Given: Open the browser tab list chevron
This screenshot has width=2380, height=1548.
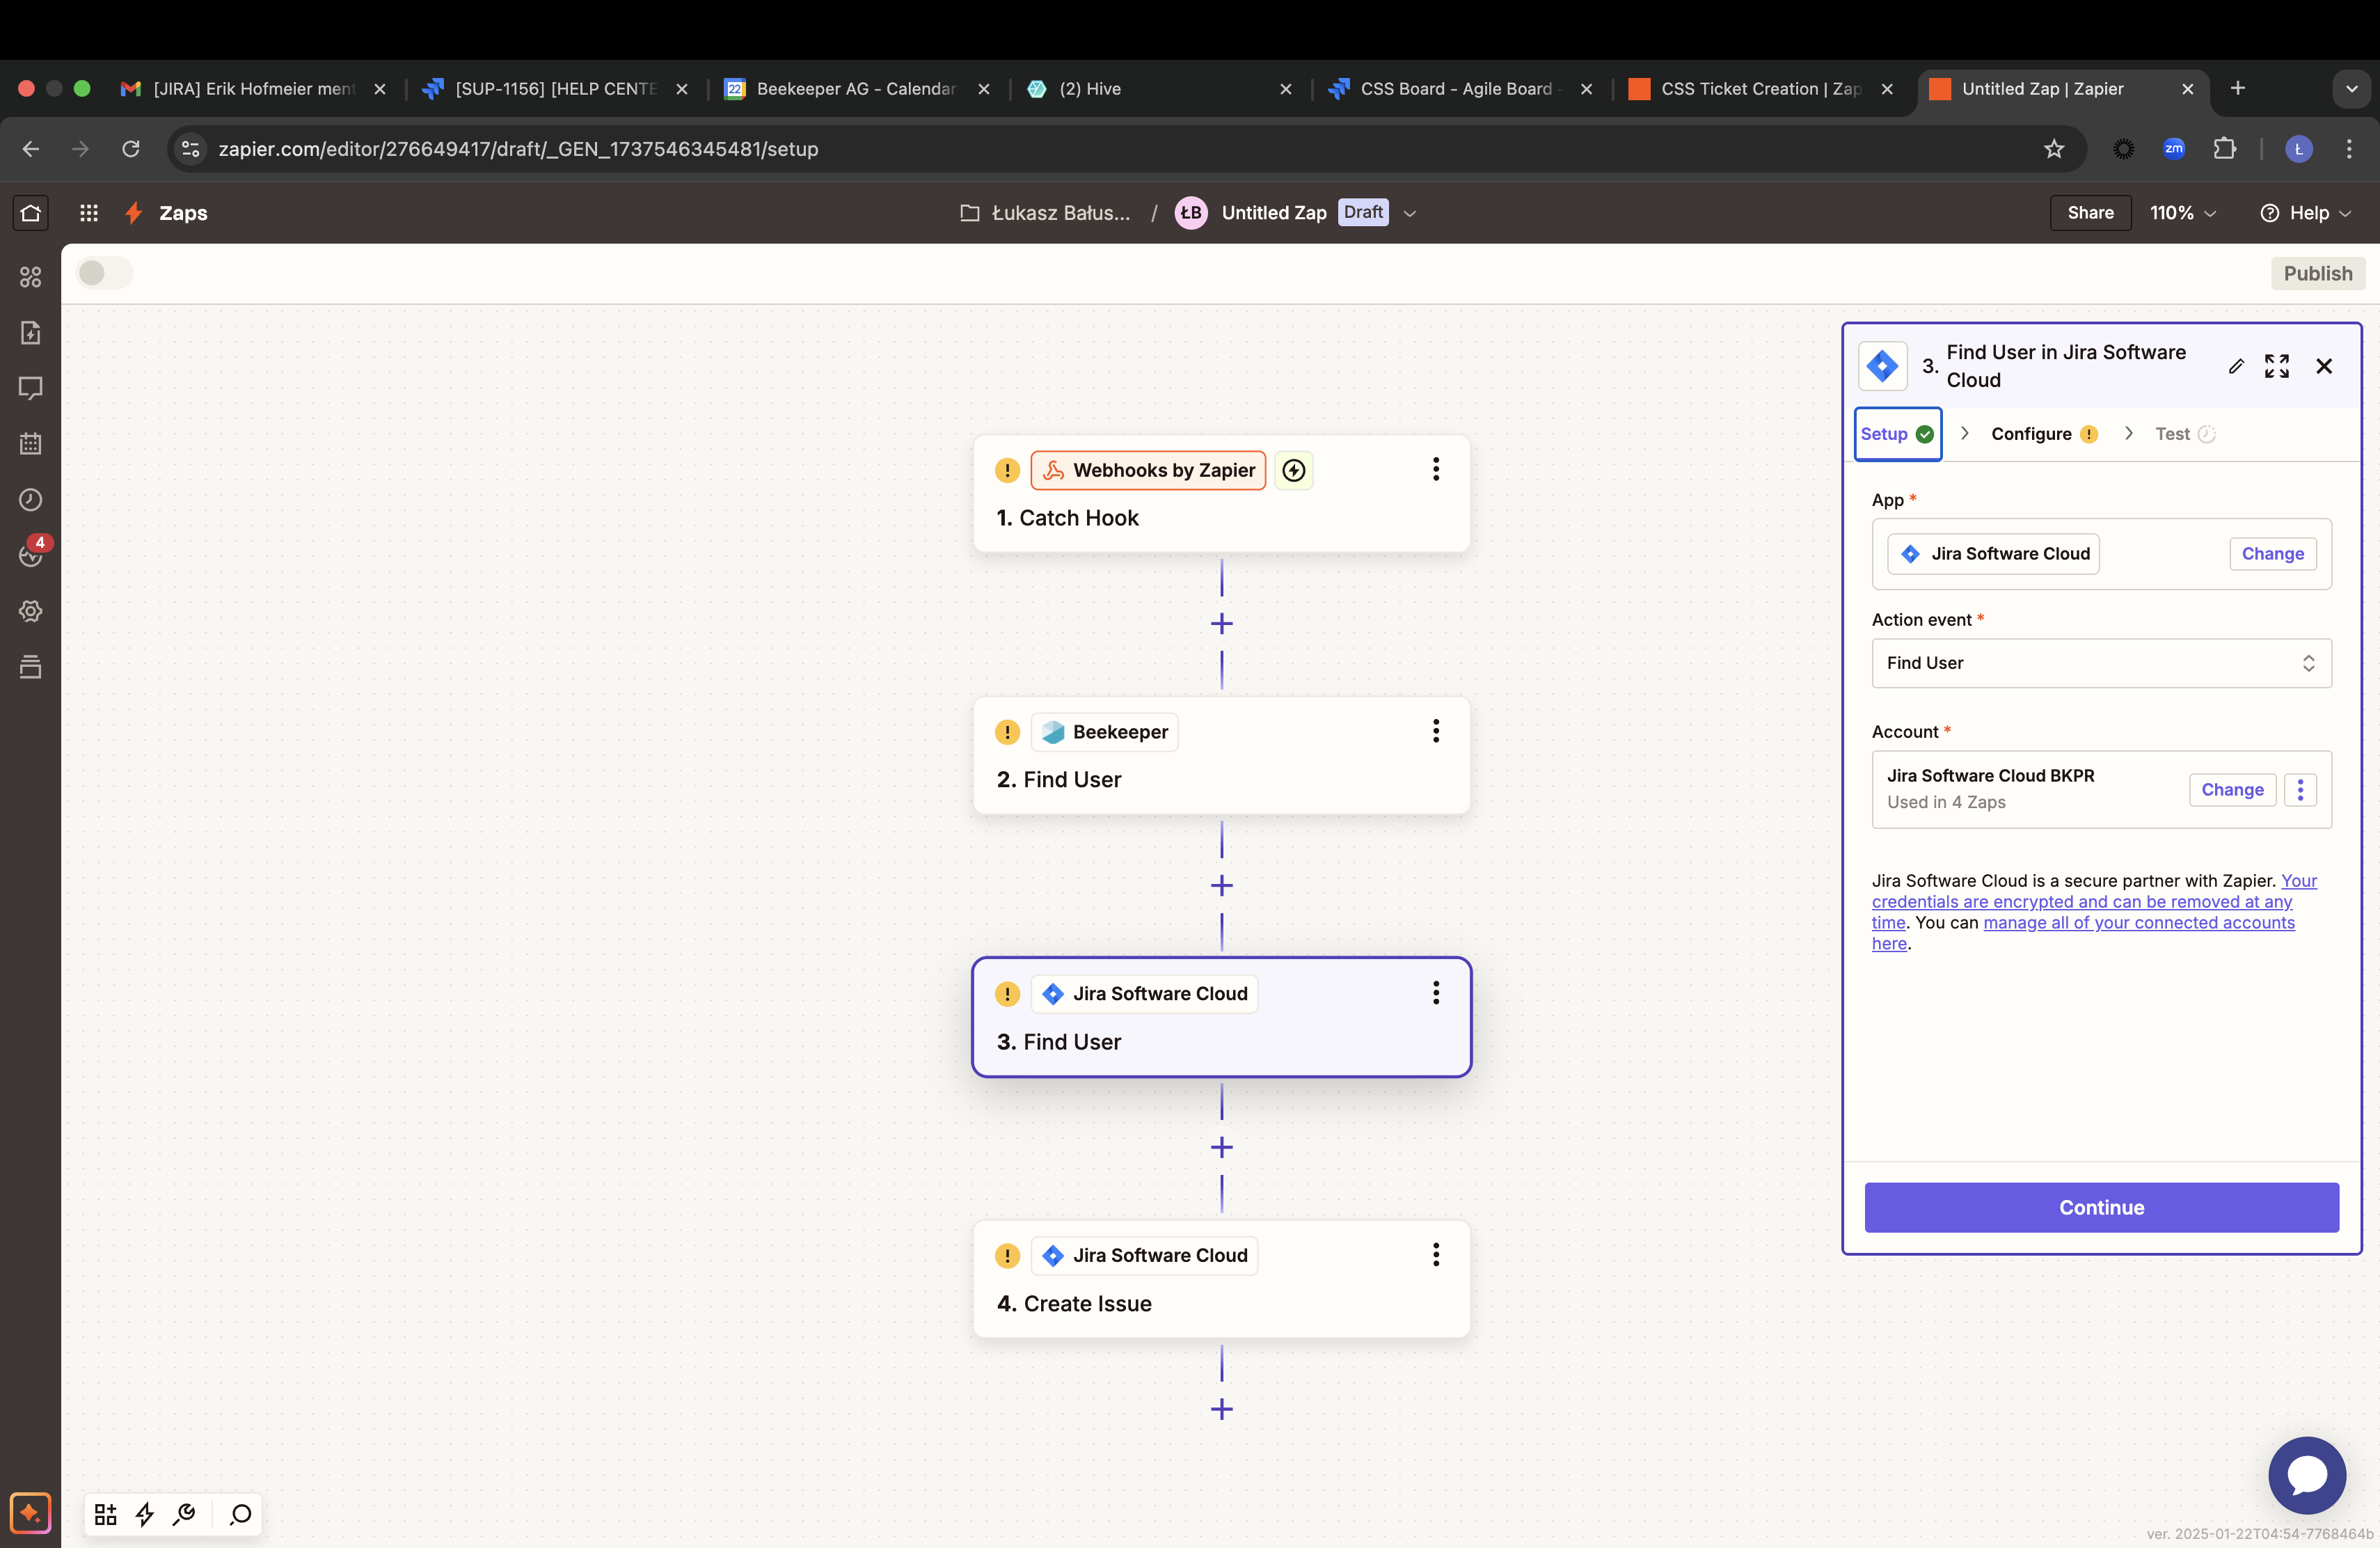Looking at the screenshot, I should point(2351,89).
